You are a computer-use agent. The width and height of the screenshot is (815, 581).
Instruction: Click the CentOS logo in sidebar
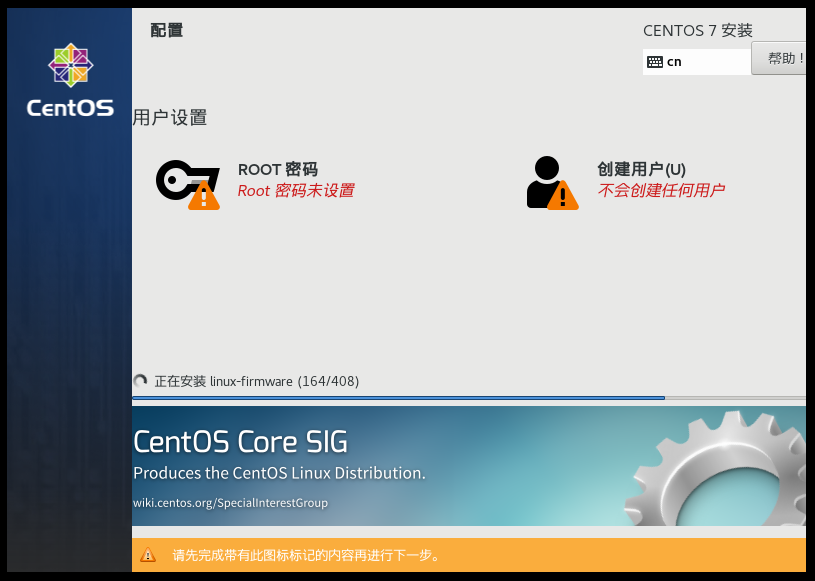click(x=70, y=80)
